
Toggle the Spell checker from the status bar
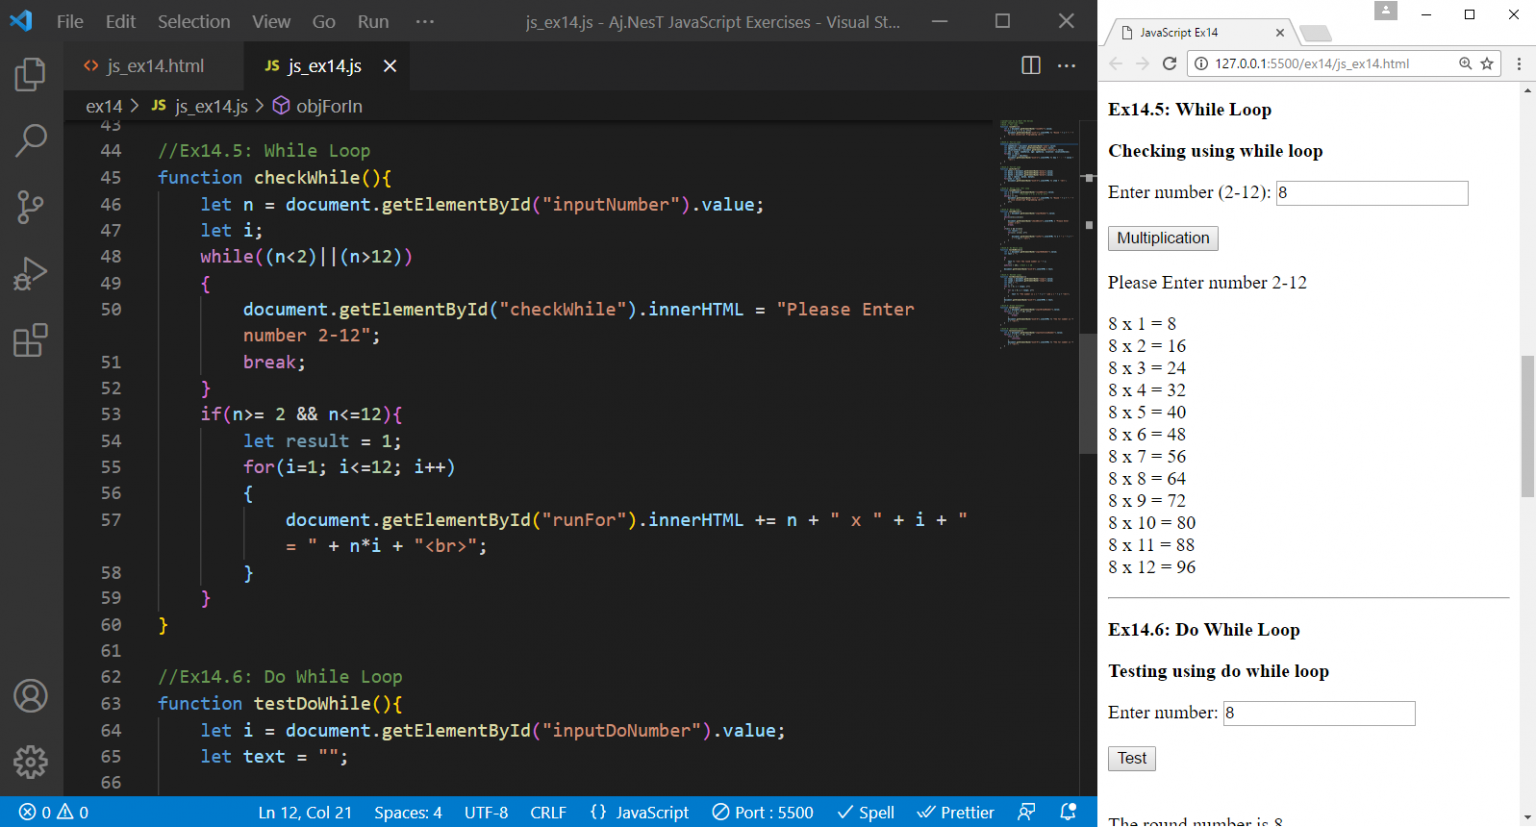pyautogui.click(x=865, y=812)
